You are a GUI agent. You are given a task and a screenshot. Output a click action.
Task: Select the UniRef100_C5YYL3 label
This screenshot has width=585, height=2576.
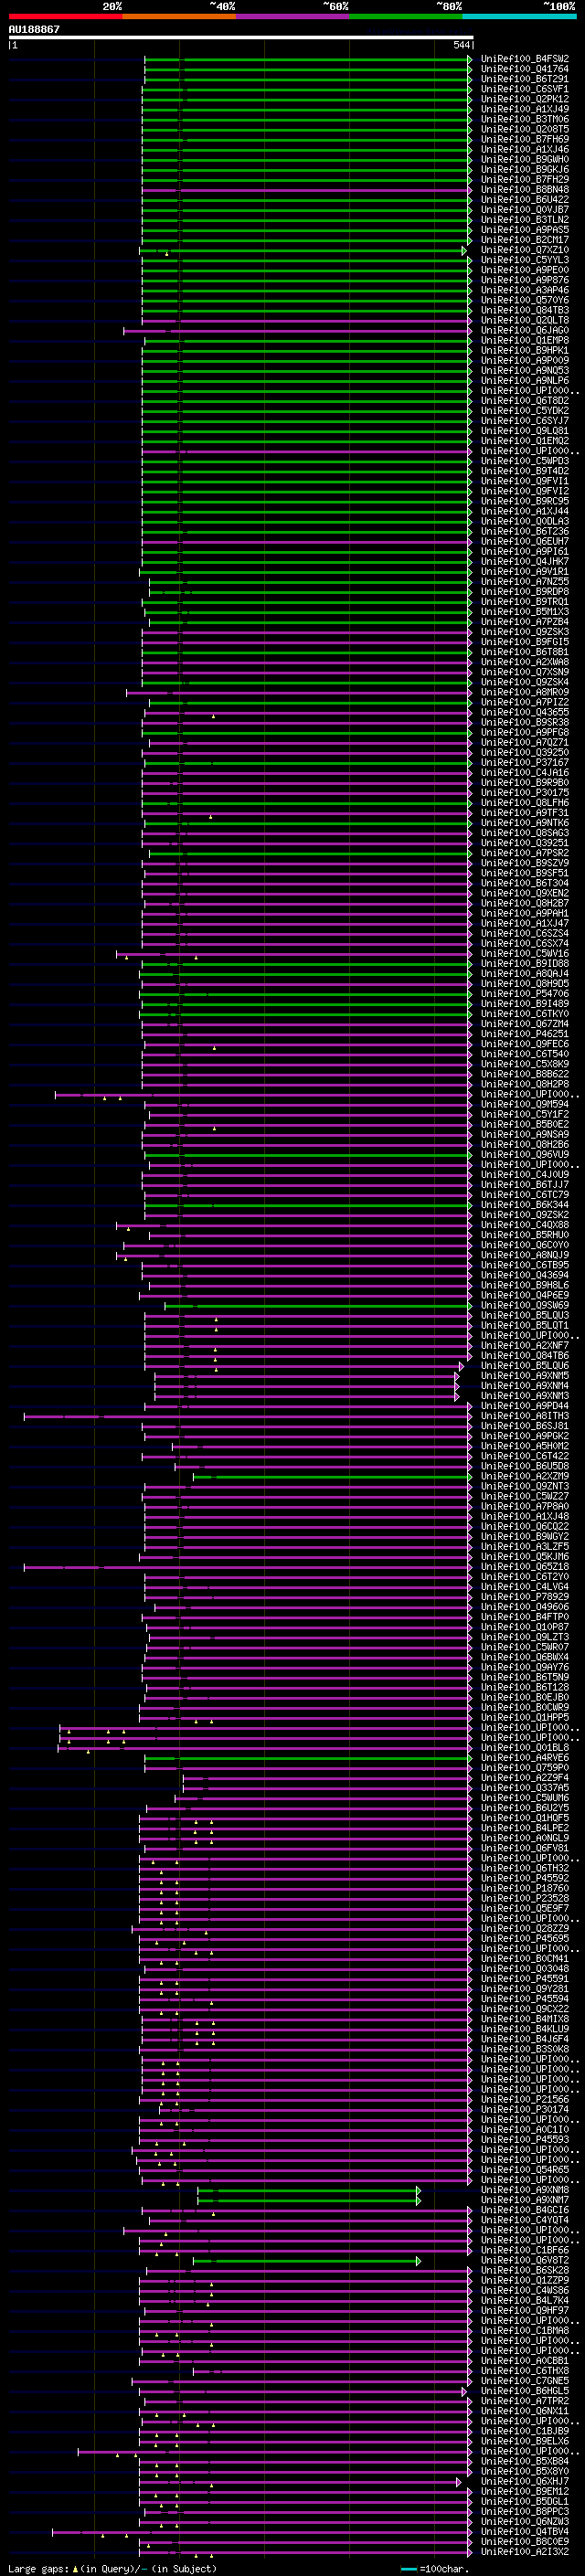(x=525, y=260)
